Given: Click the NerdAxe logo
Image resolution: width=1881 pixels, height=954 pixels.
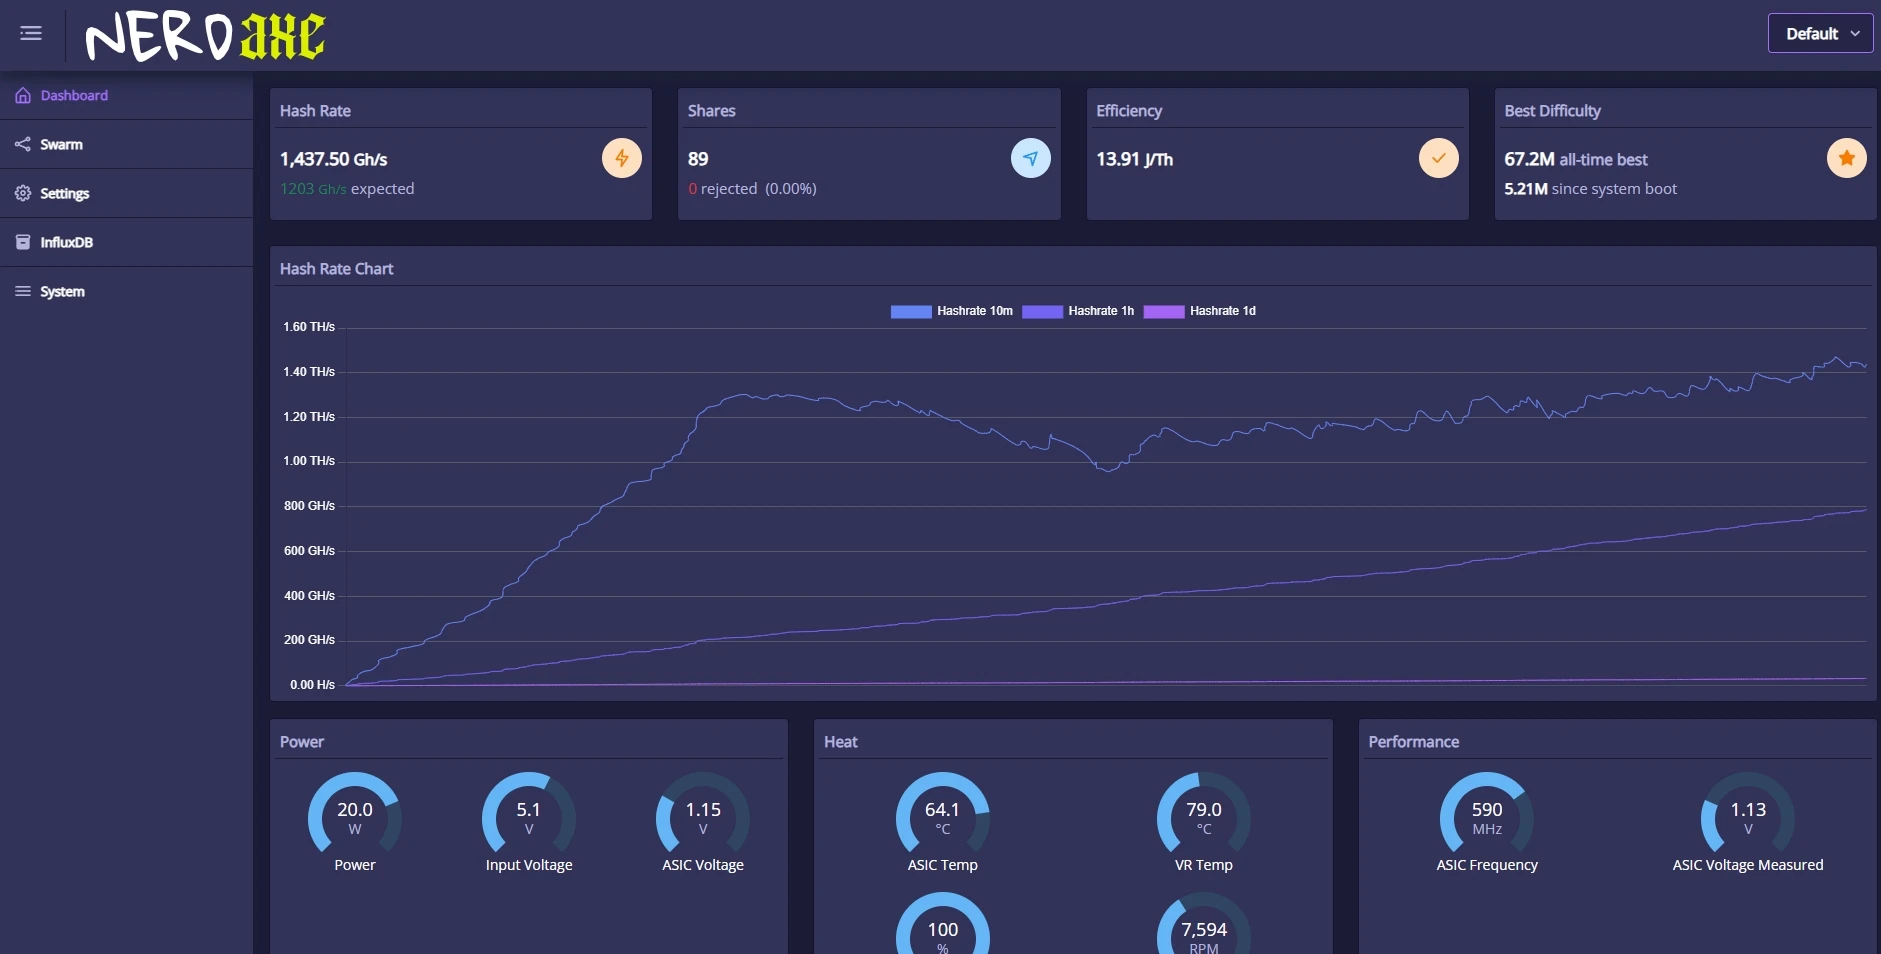Looking at the screenshot, I should 205,37.
